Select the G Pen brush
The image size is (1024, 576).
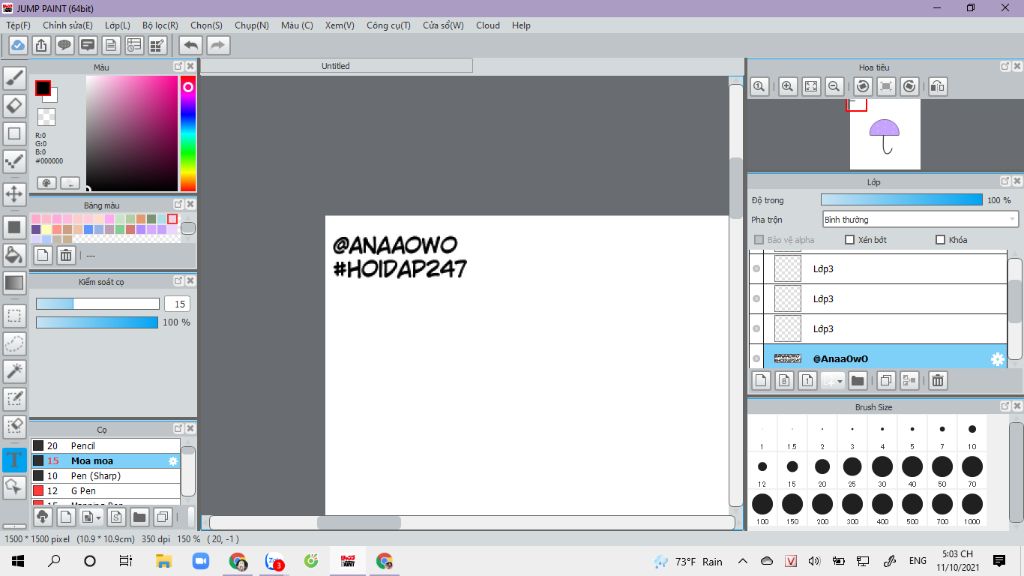click(x=106, y=490)
